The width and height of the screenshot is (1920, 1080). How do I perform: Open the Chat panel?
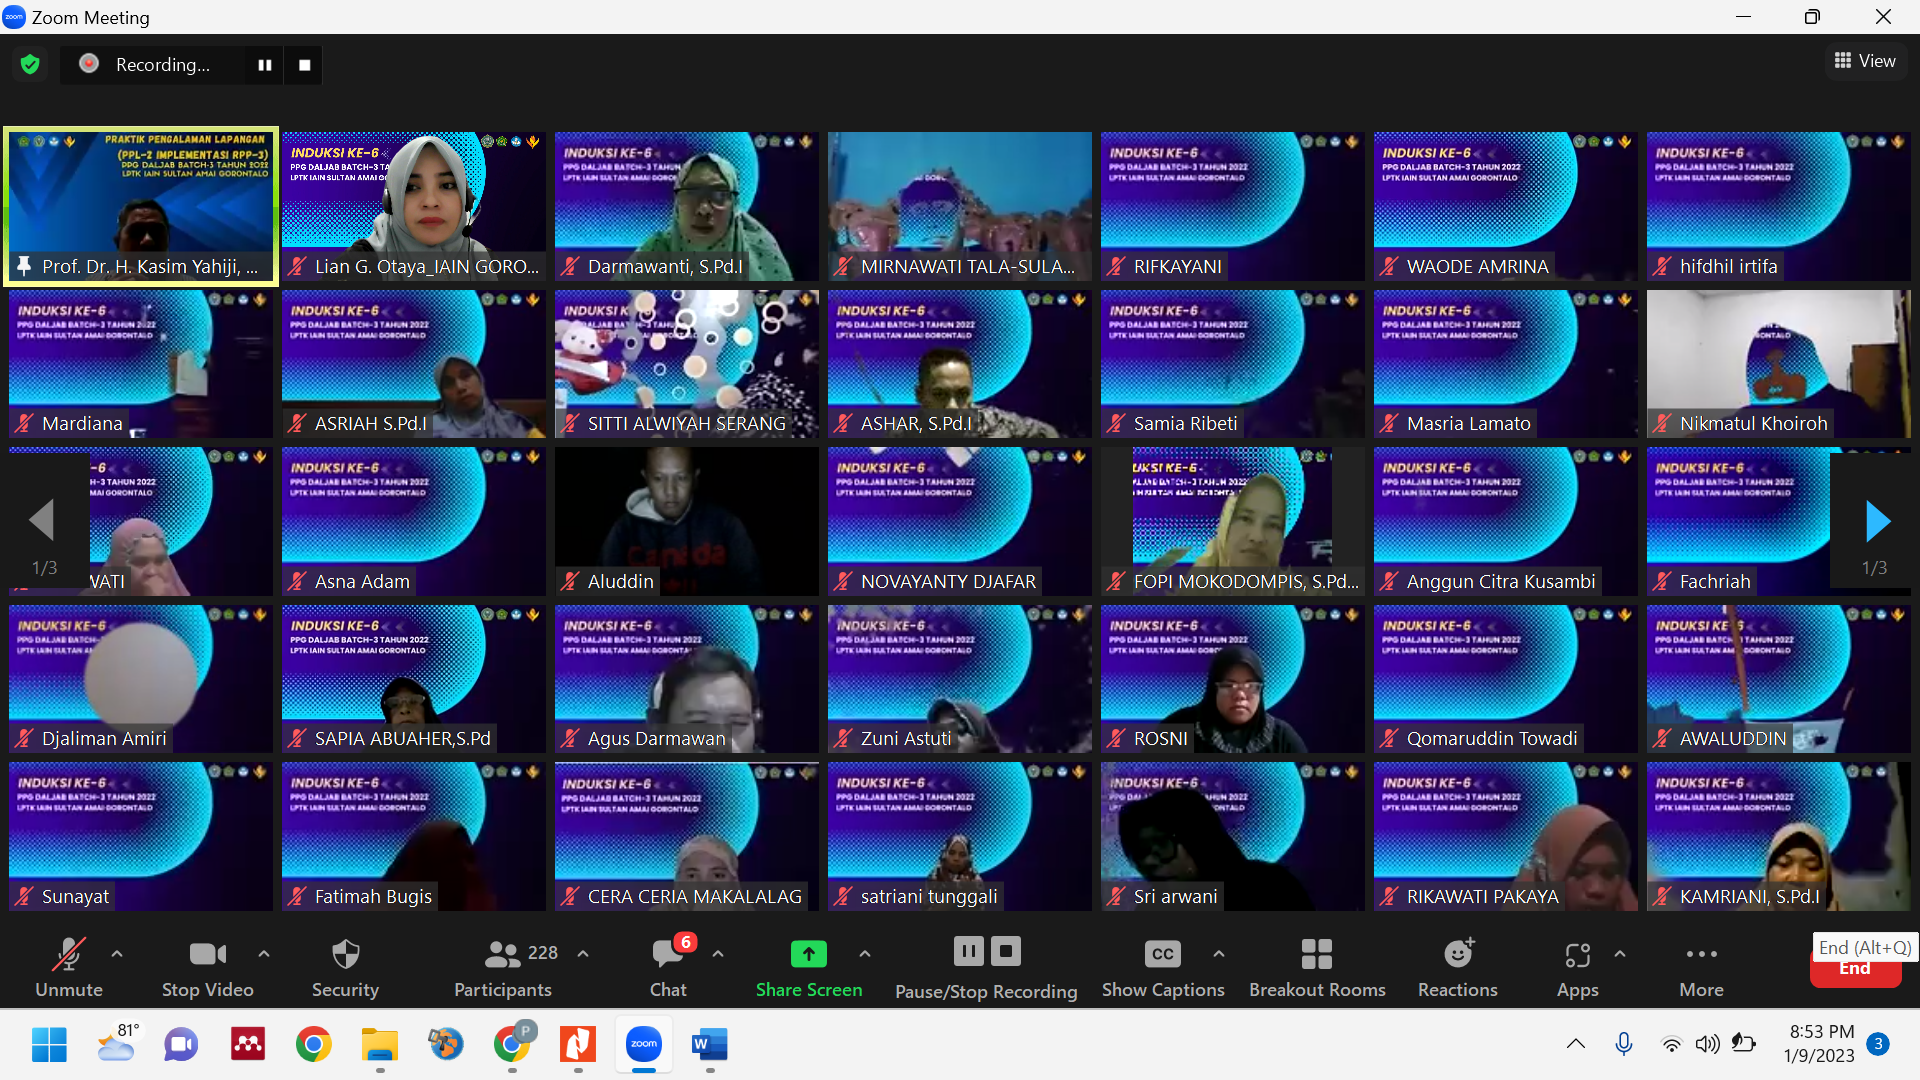(667, 955)
